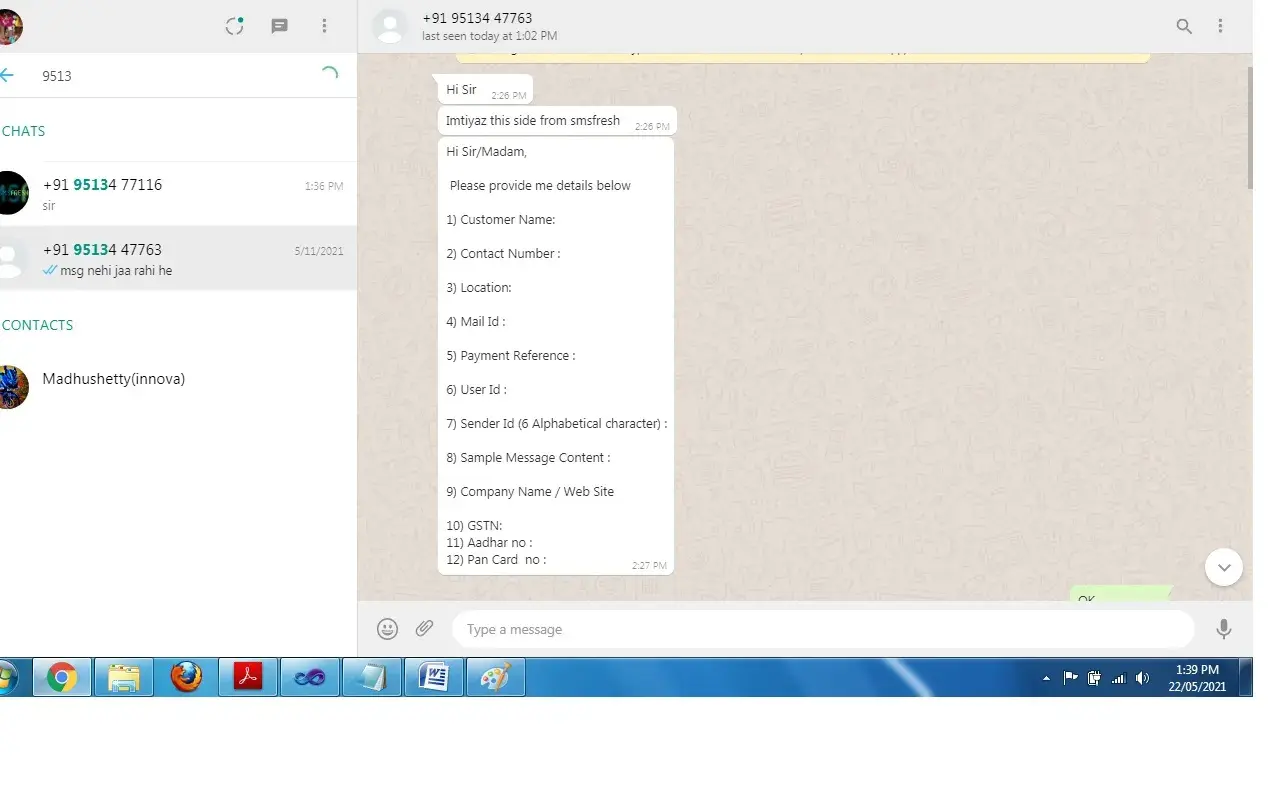1280x800 pixels.
Task: Click the Type a message field
Action: click(820, 630)
